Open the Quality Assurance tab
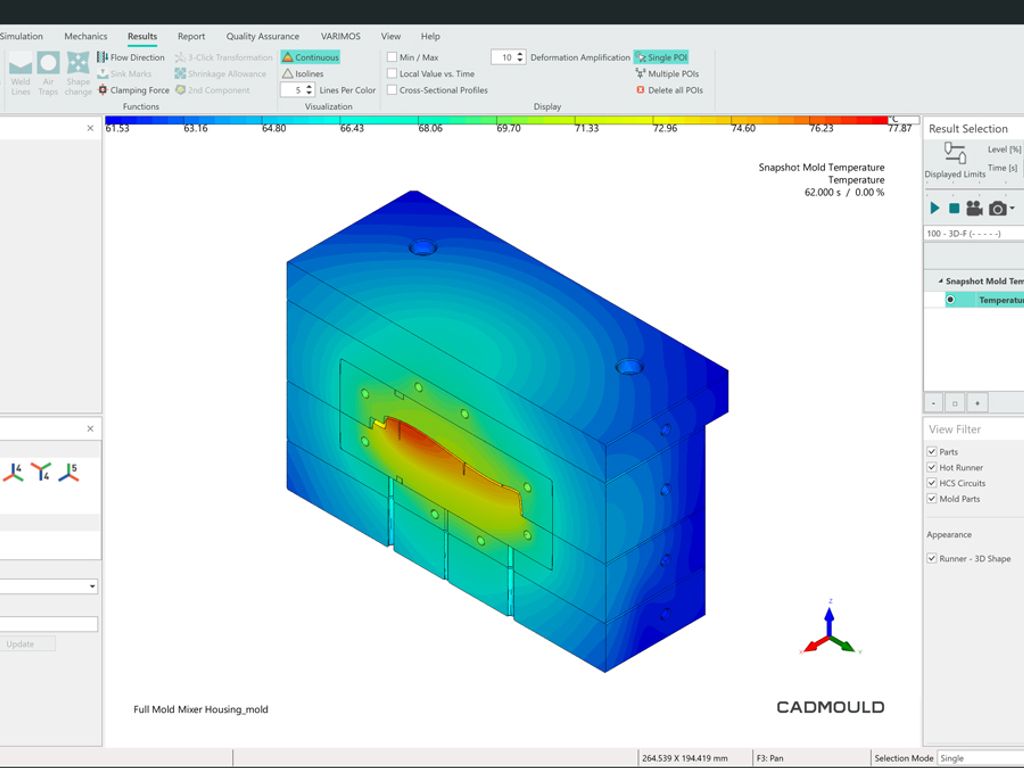 tap(264, 36)
